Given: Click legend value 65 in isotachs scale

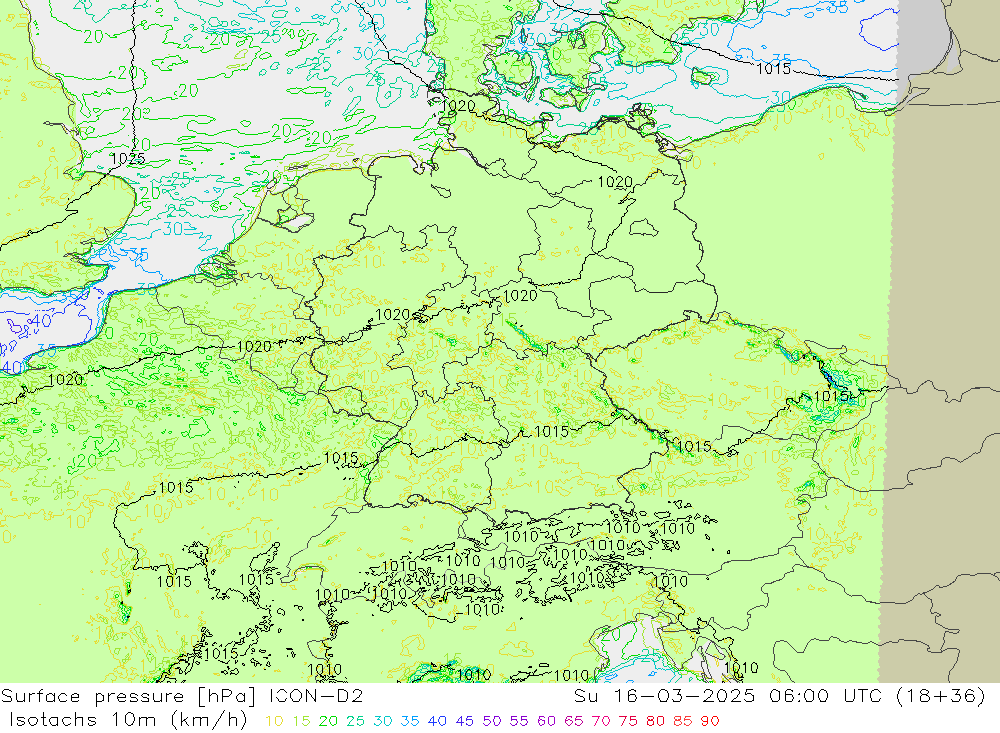Looking at the screenshot, I should click(574, 721).
